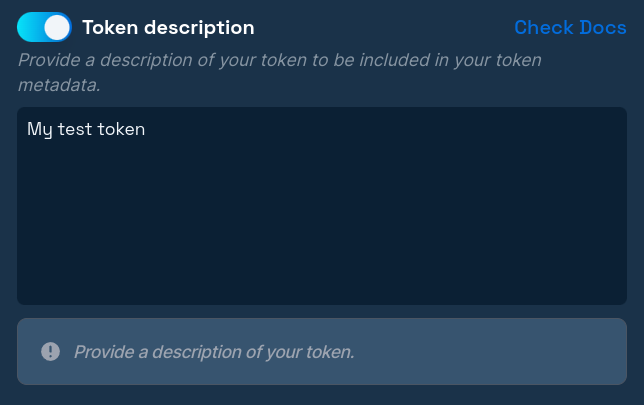
Task: Click the italic helper text under the heading
Action: click(x=280, y=60)
